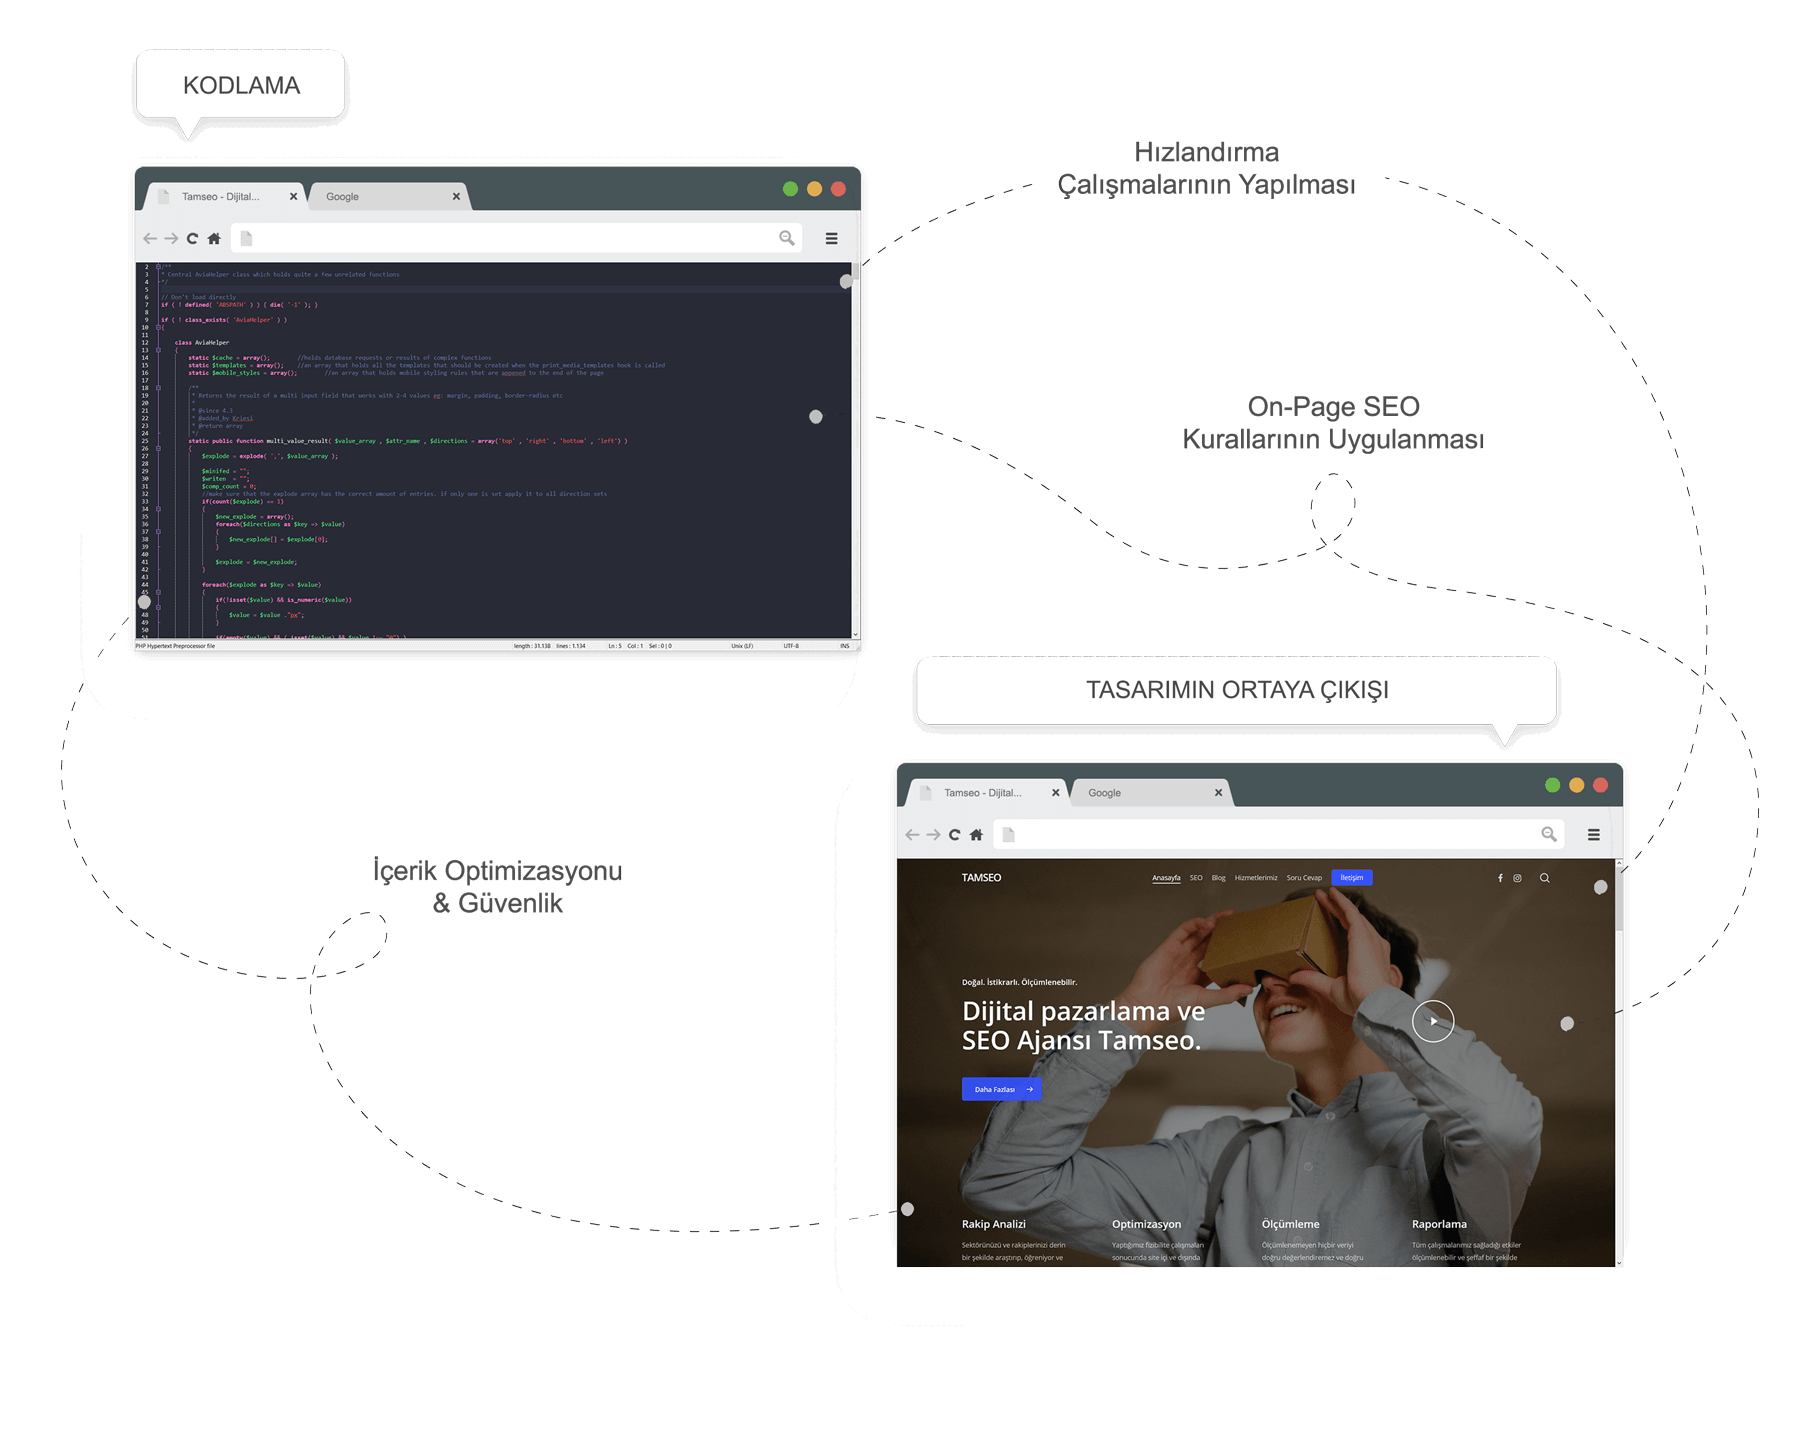Click the Facebook icon in Tamseo site header
This screenshot has width=1819, height=1437.
pos(1500,878)
